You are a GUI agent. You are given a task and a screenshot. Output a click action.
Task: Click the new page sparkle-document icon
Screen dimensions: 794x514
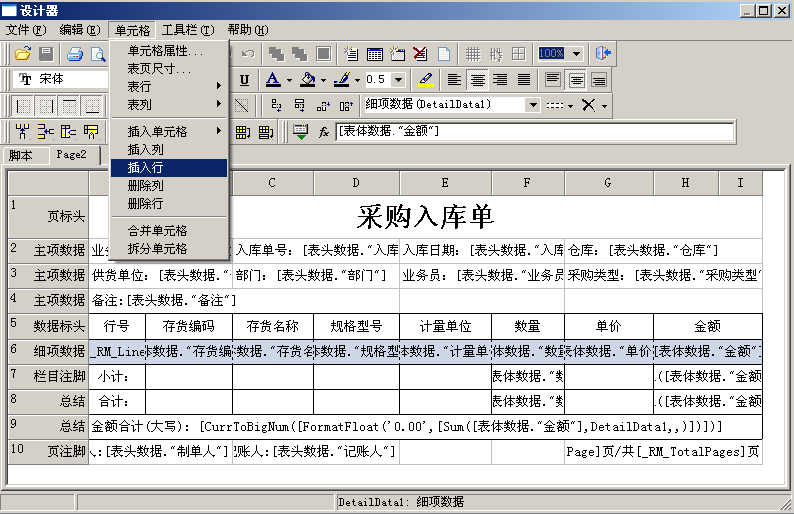(x=350, y=54)
